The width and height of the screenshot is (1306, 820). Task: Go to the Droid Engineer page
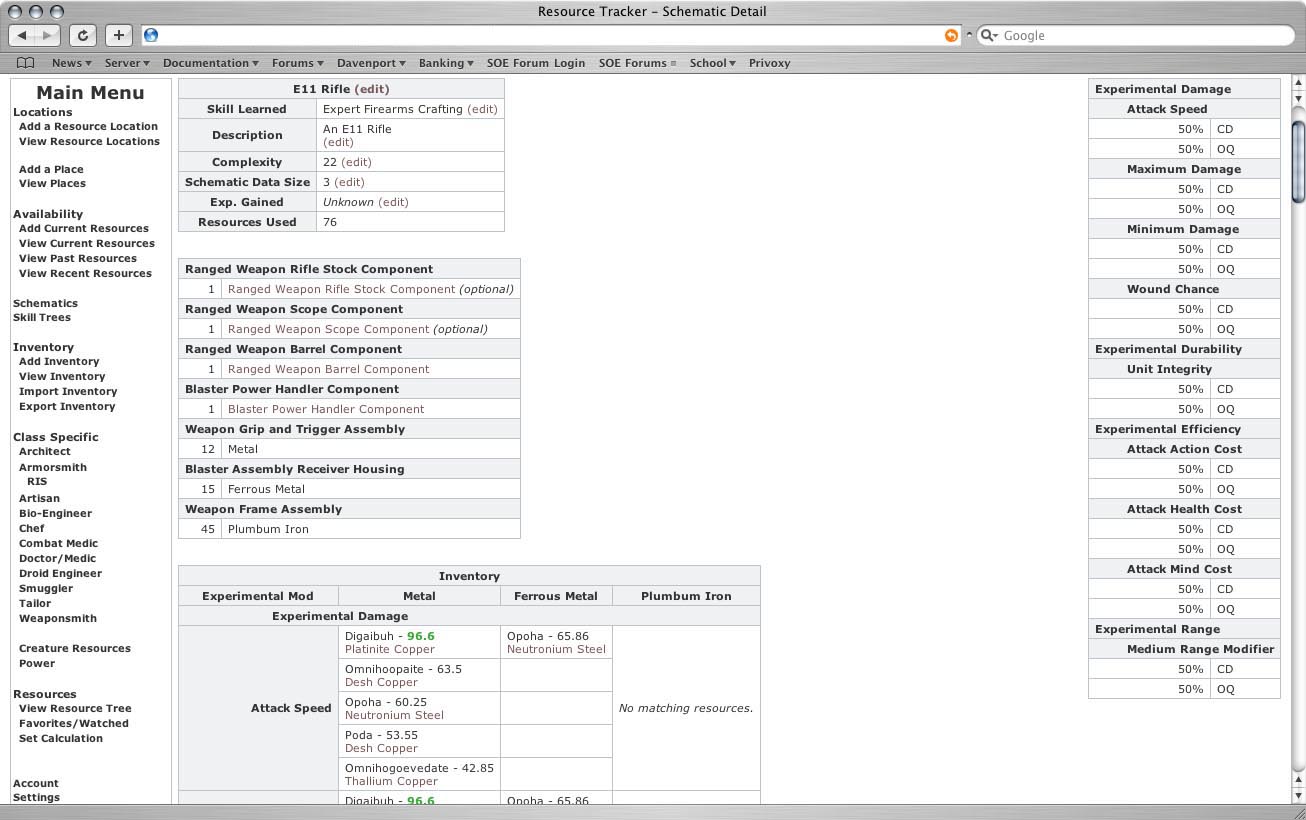[60, 574]
